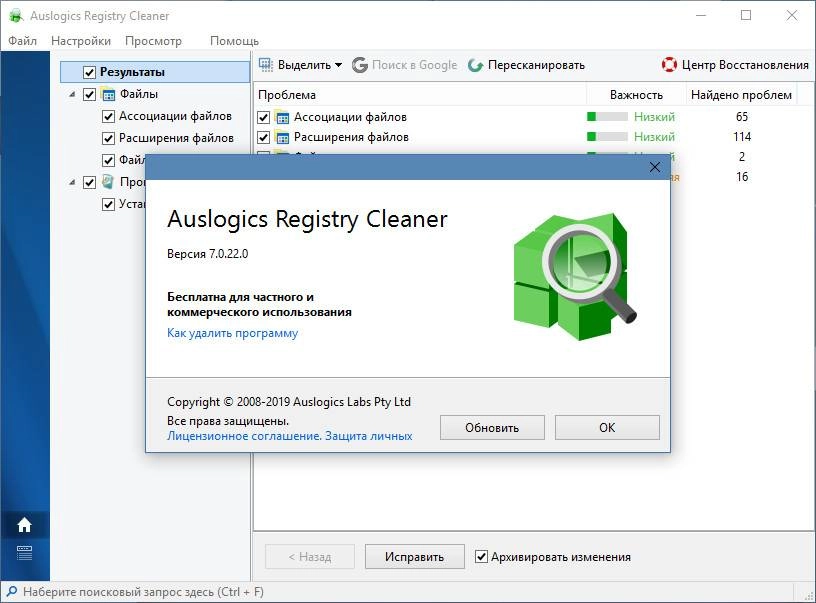Open the Выделить dropdown arrow
The image size is (816, 603).
pos(338,65)
